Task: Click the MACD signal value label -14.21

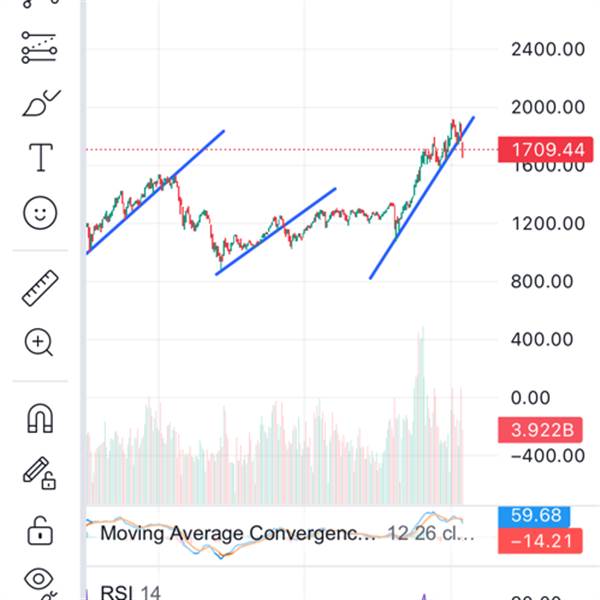Action: pos(541,541)
